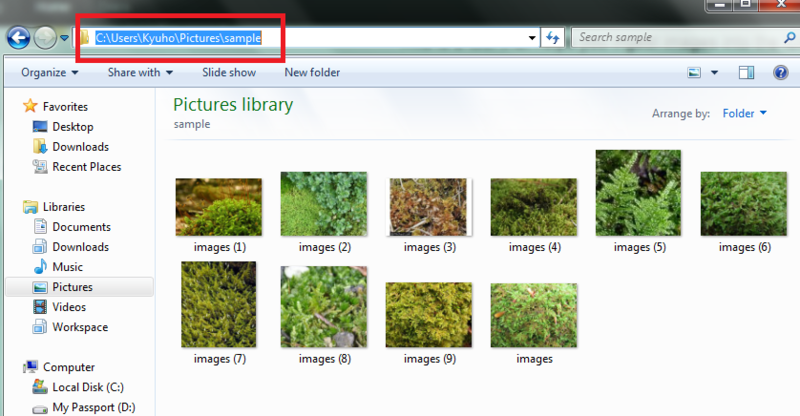Click the 'sample' subtitle under Pictures library

point(192,125)
